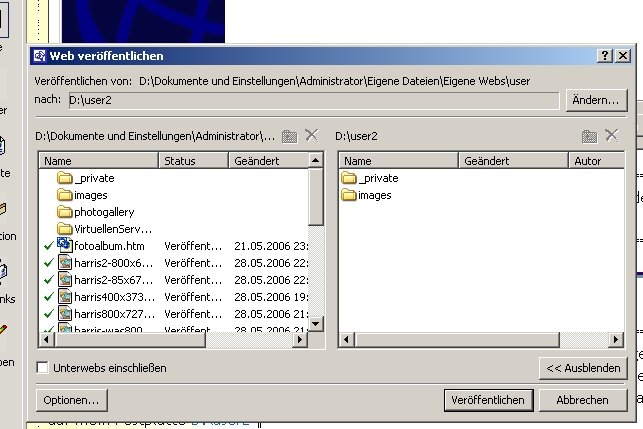Viewport: 643px width, 429px height.
Task: Open the Optionen... dialog
Action: pyautogui.click(x=71, y=400)
